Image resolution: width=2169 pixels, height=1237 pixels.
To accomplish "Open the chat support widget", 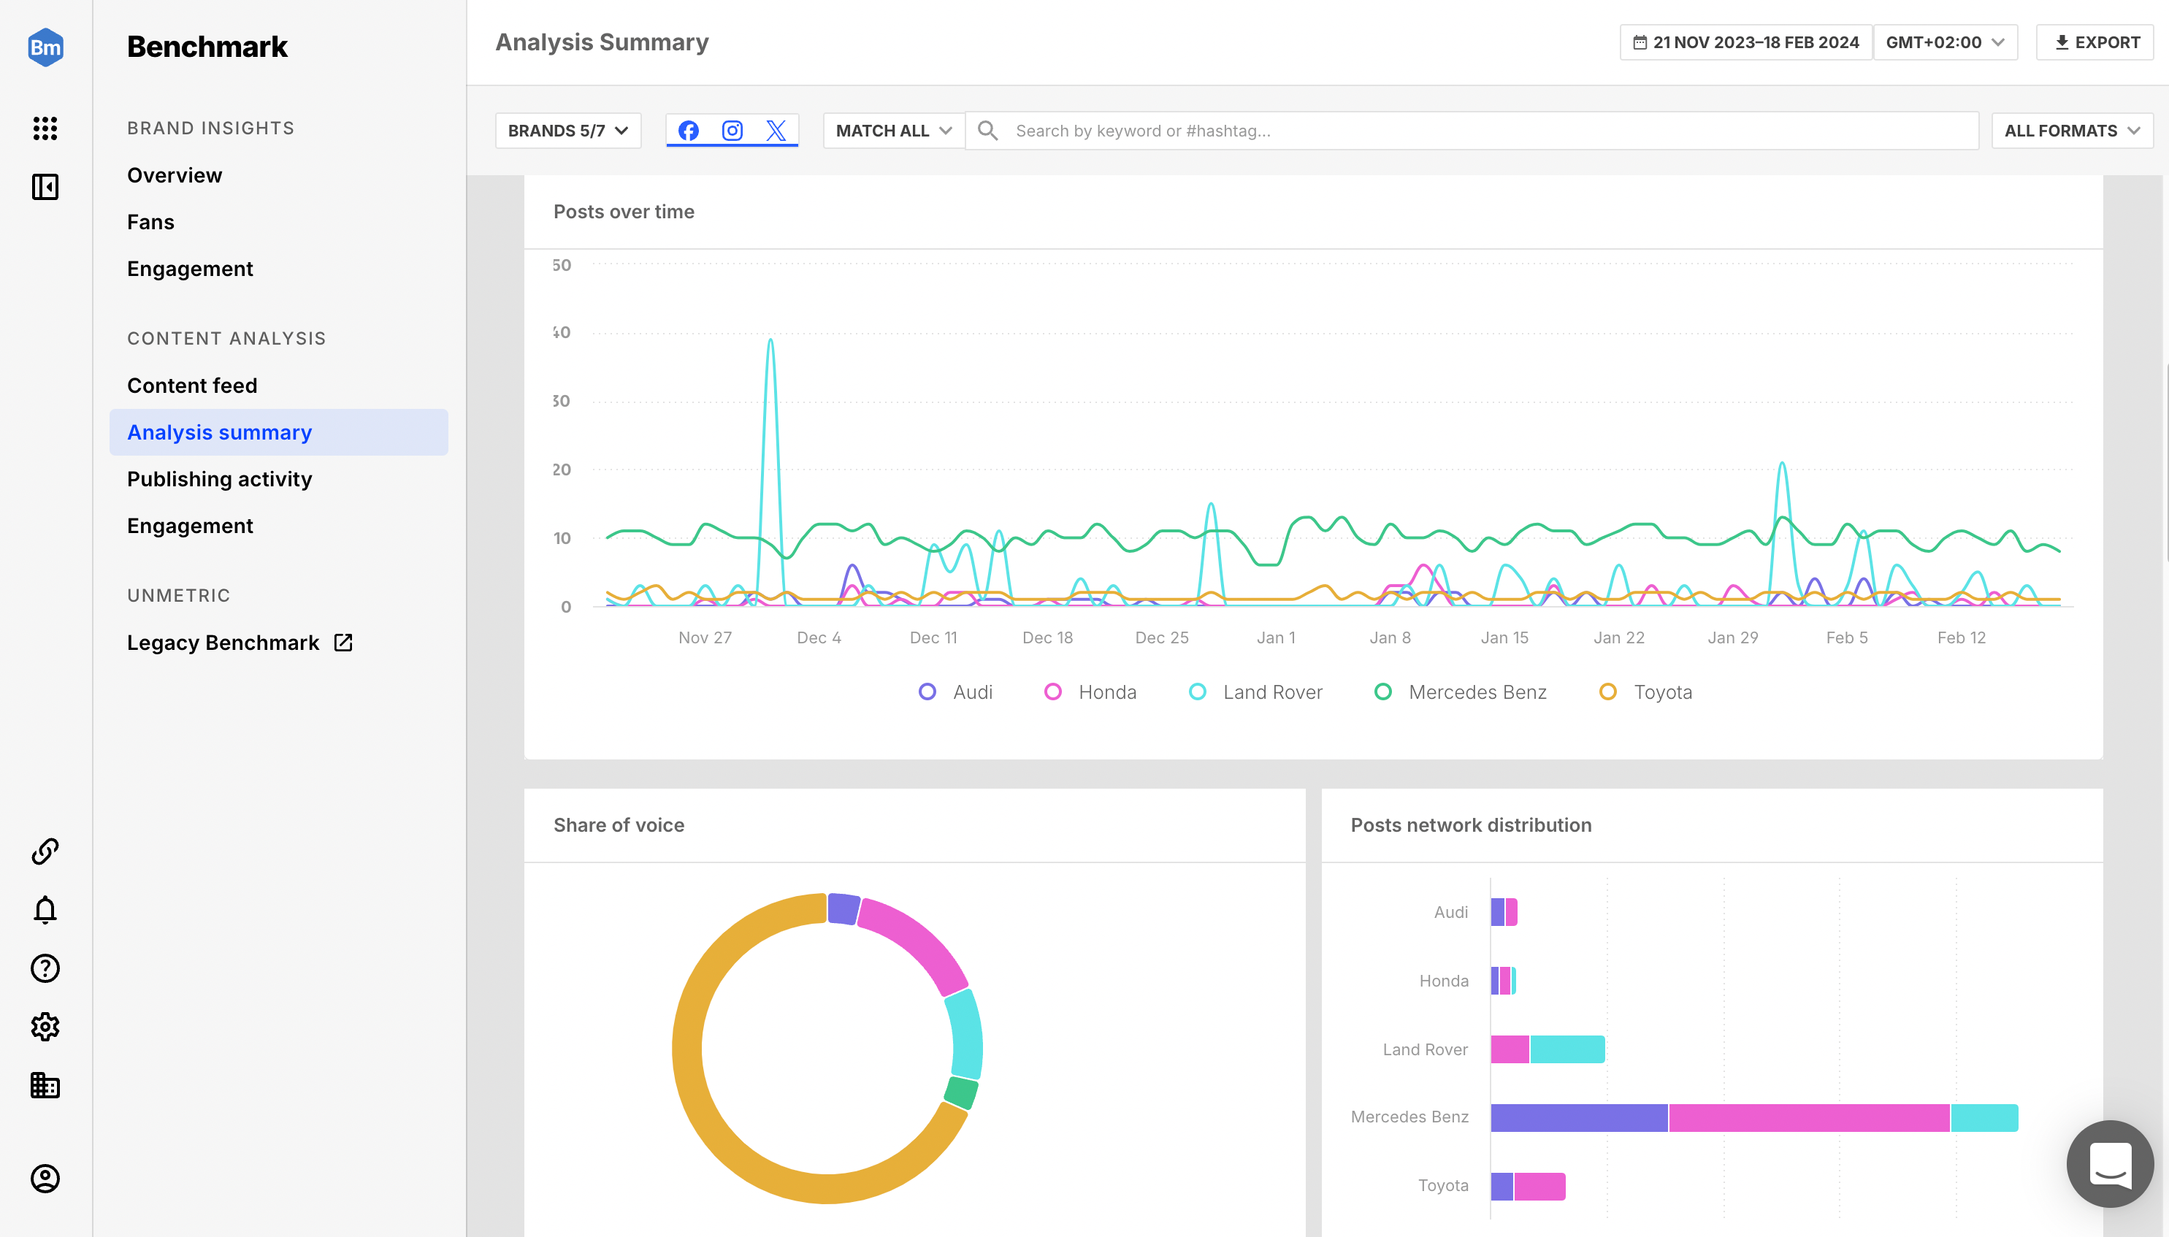I will click(2110, 1164).
